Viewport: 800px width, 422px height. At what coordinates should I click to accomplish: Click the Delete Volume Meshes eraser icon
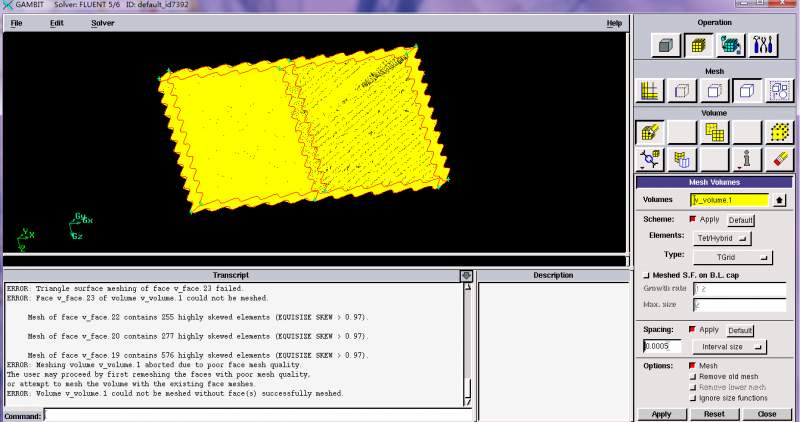780,160
